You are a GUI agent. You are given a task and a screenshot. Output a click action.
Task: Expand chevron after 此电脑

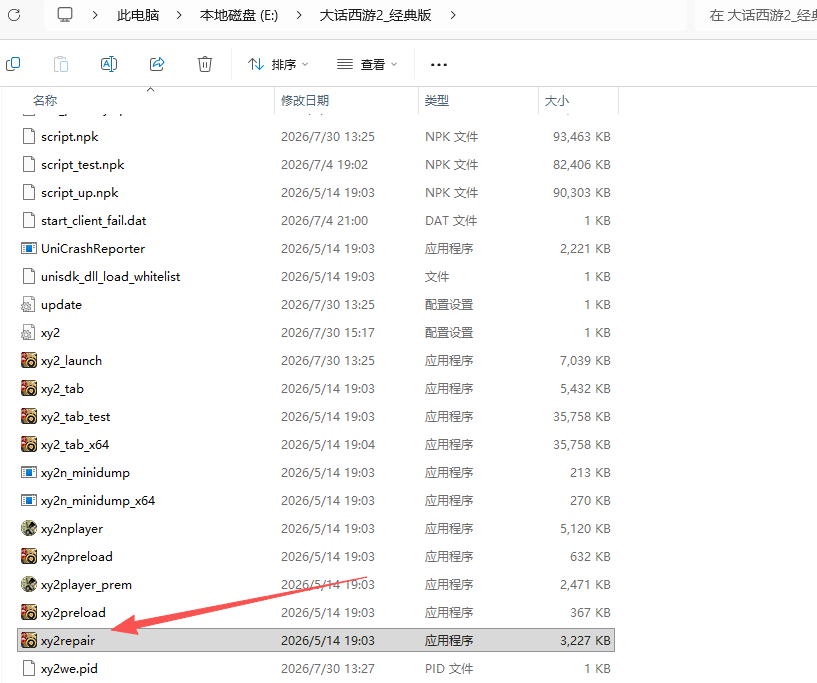point(179,15)
